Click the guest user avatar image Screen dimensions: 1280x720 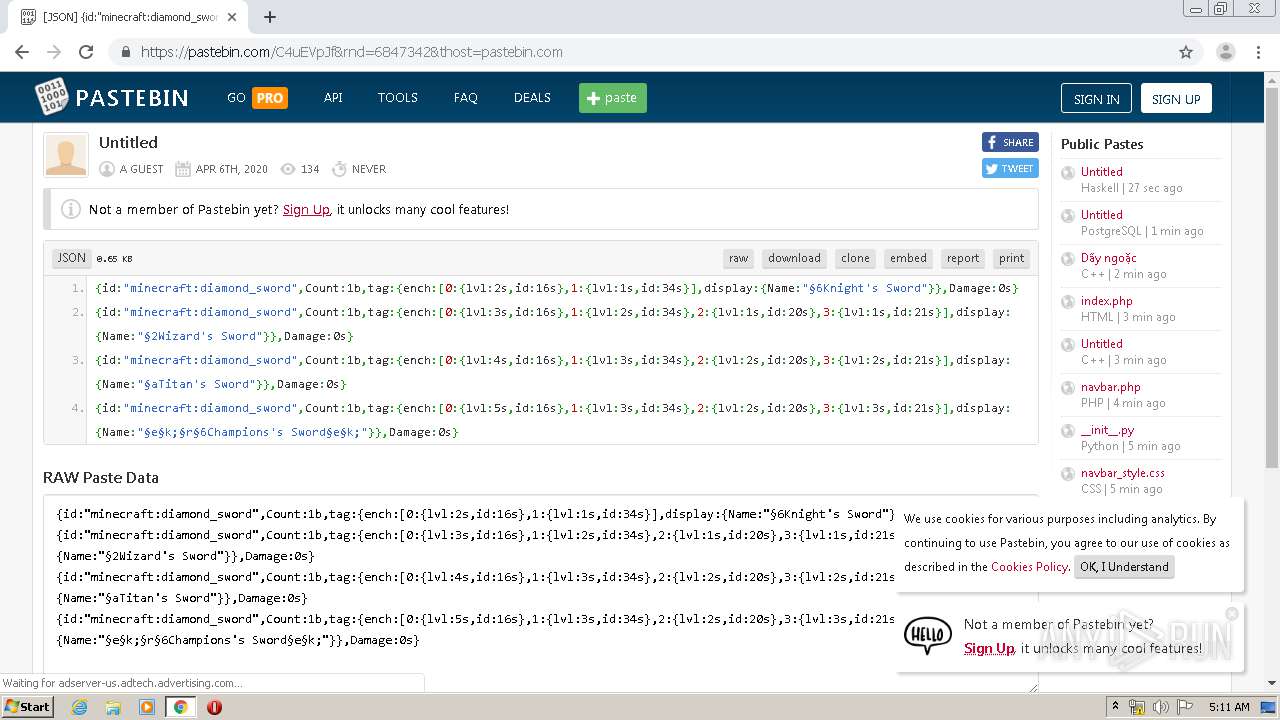coord(66,155)
